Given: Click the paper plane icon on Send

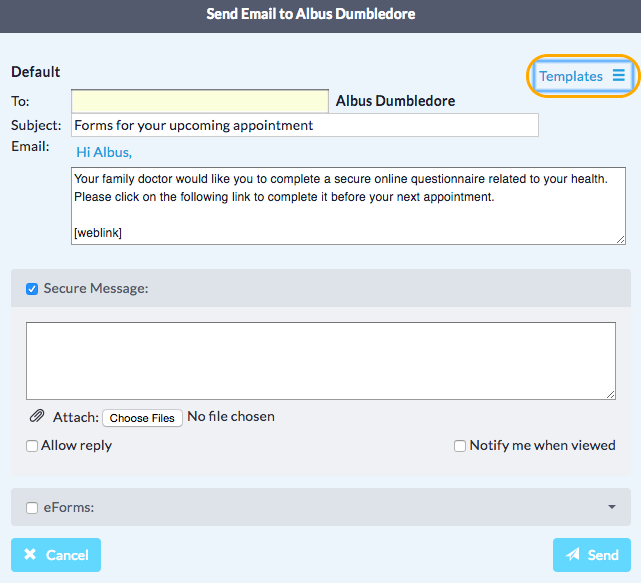Looking at the screenshot, I should [x=573, y=555].
